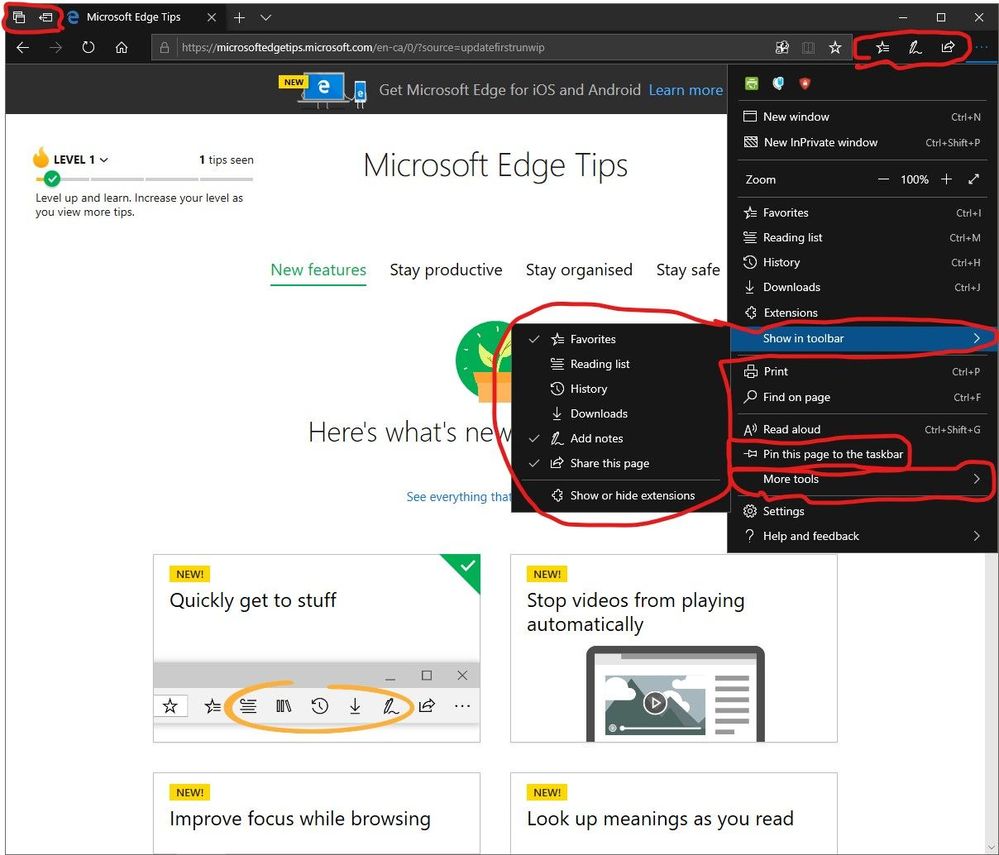Switch to Stay safe tab

point(688,270)
